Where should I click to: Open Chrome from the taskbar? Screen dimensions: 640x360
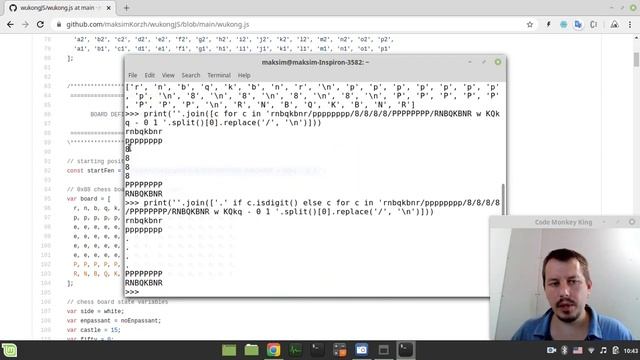(273, 350)
